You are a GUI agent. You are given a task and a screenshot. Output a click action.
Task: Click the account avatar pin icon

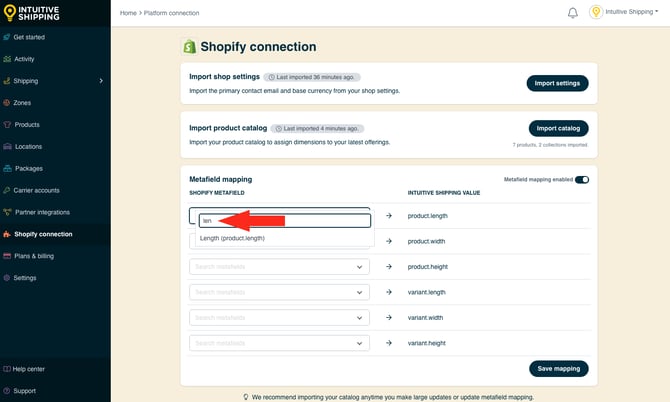pyautogui.click(x=596, y=12)
